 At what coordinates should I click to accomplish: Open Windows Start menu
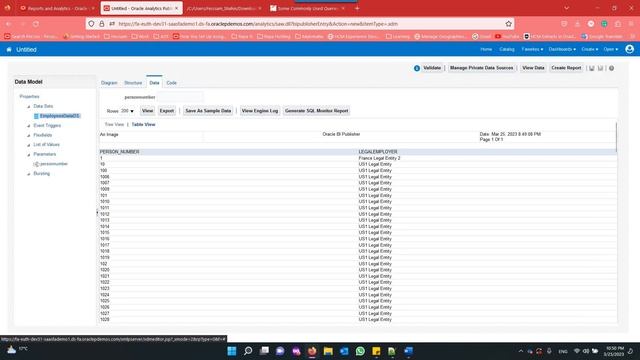point(232,351)
